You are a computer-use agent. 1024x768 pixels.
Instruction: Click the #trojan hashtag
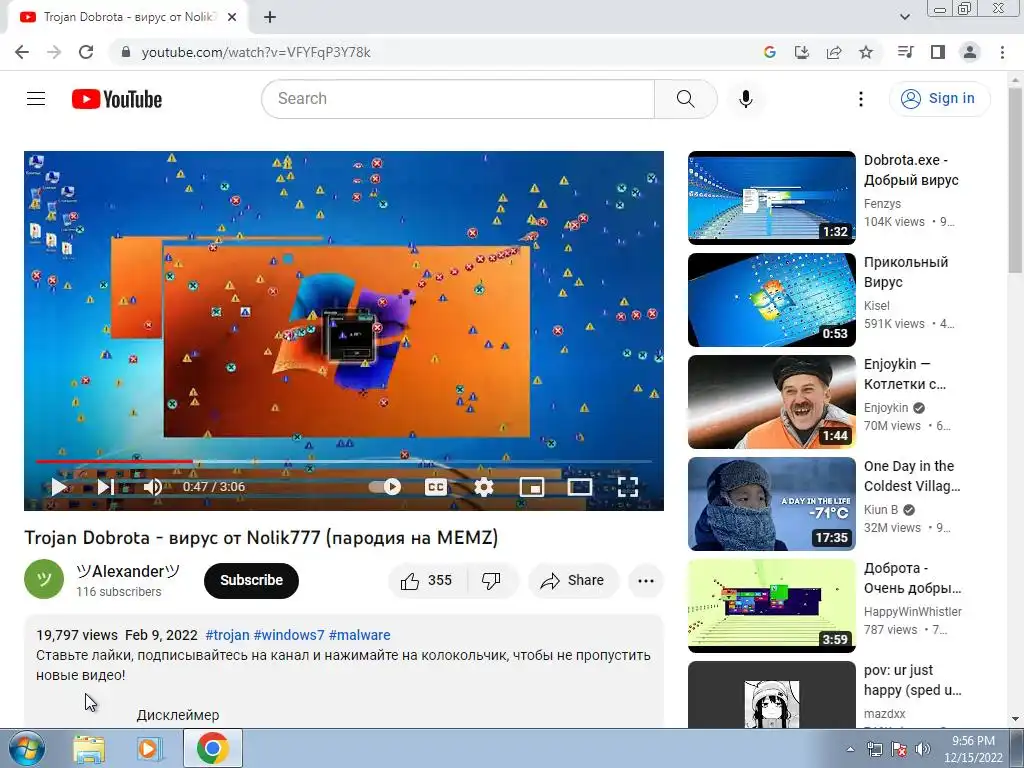pyautogui.click(x=227, y=635)
